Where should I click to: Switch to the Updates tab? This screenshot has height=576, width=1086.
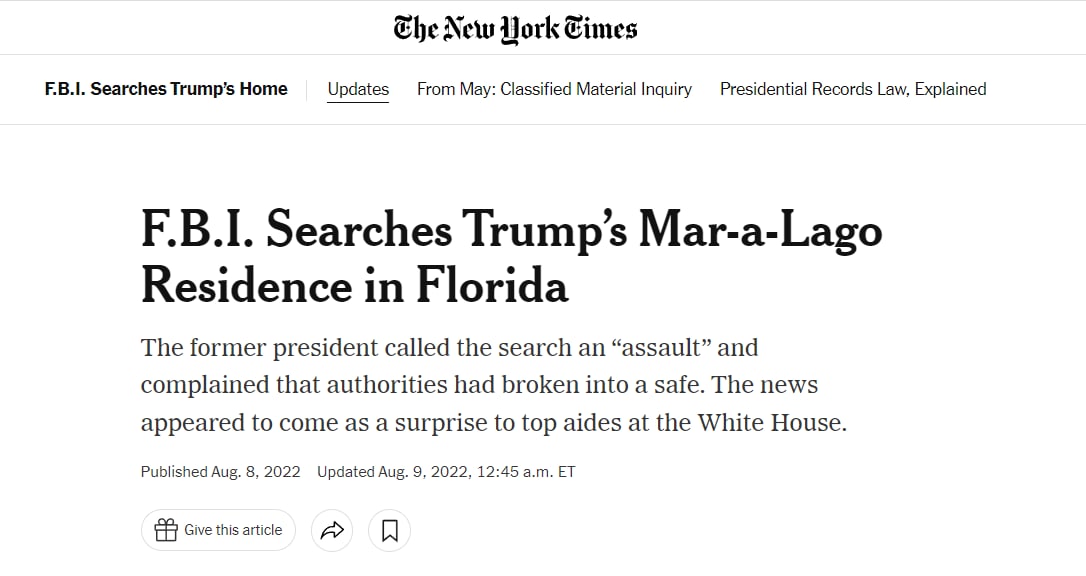point(358,89)
